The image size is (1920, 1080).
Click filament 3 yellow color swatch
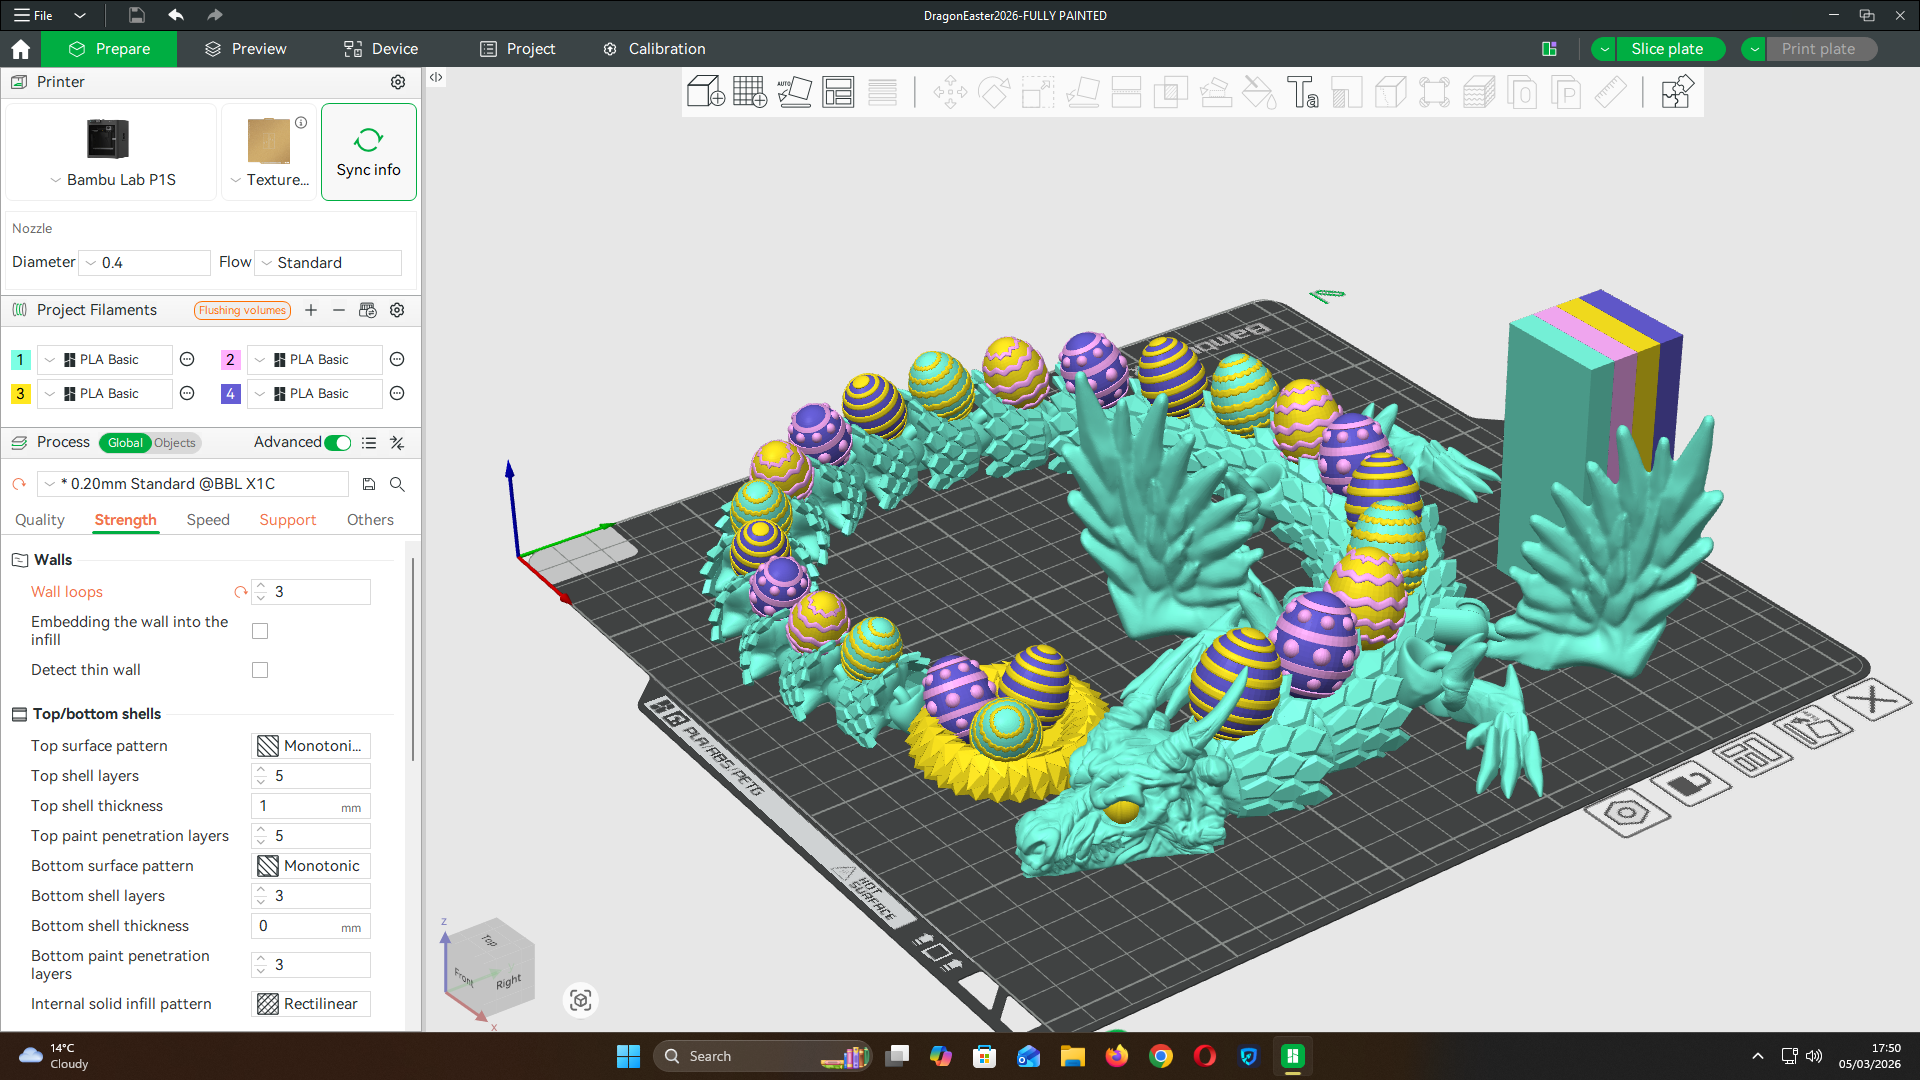pyautogui.click(x=20, y=394)
